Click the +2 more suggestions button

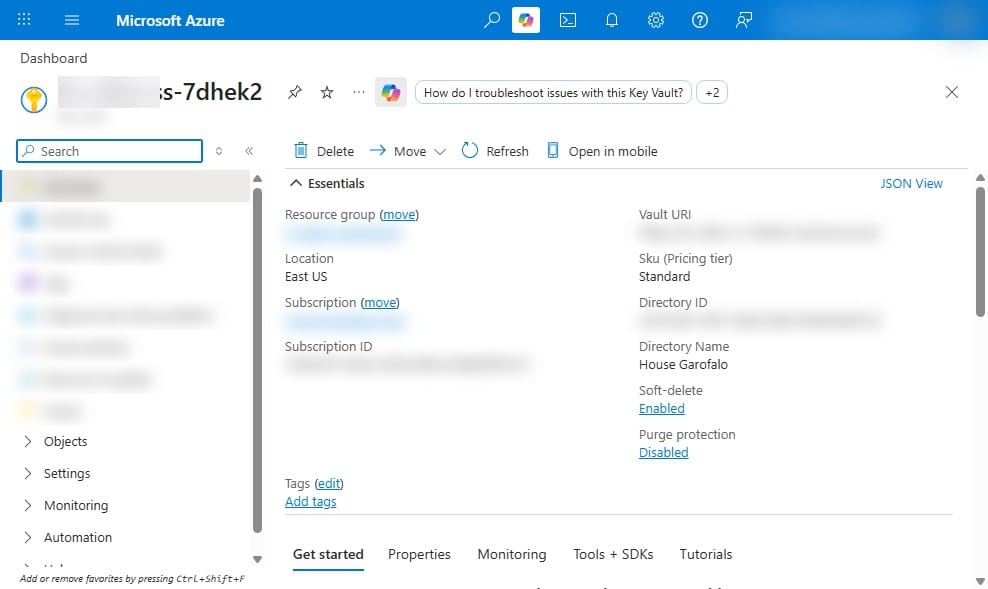point(712,93)
